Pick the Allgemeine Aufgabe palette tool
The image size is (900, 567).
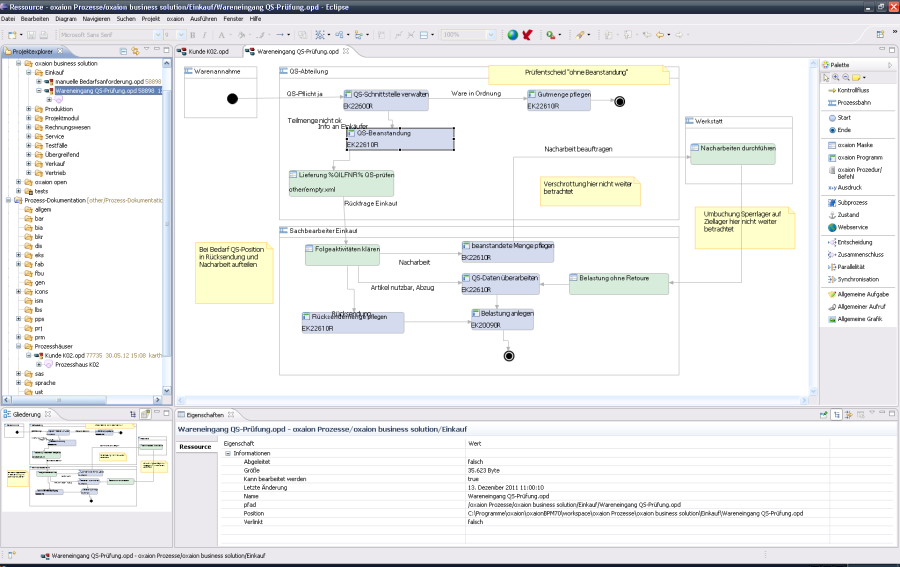(858, 294)
